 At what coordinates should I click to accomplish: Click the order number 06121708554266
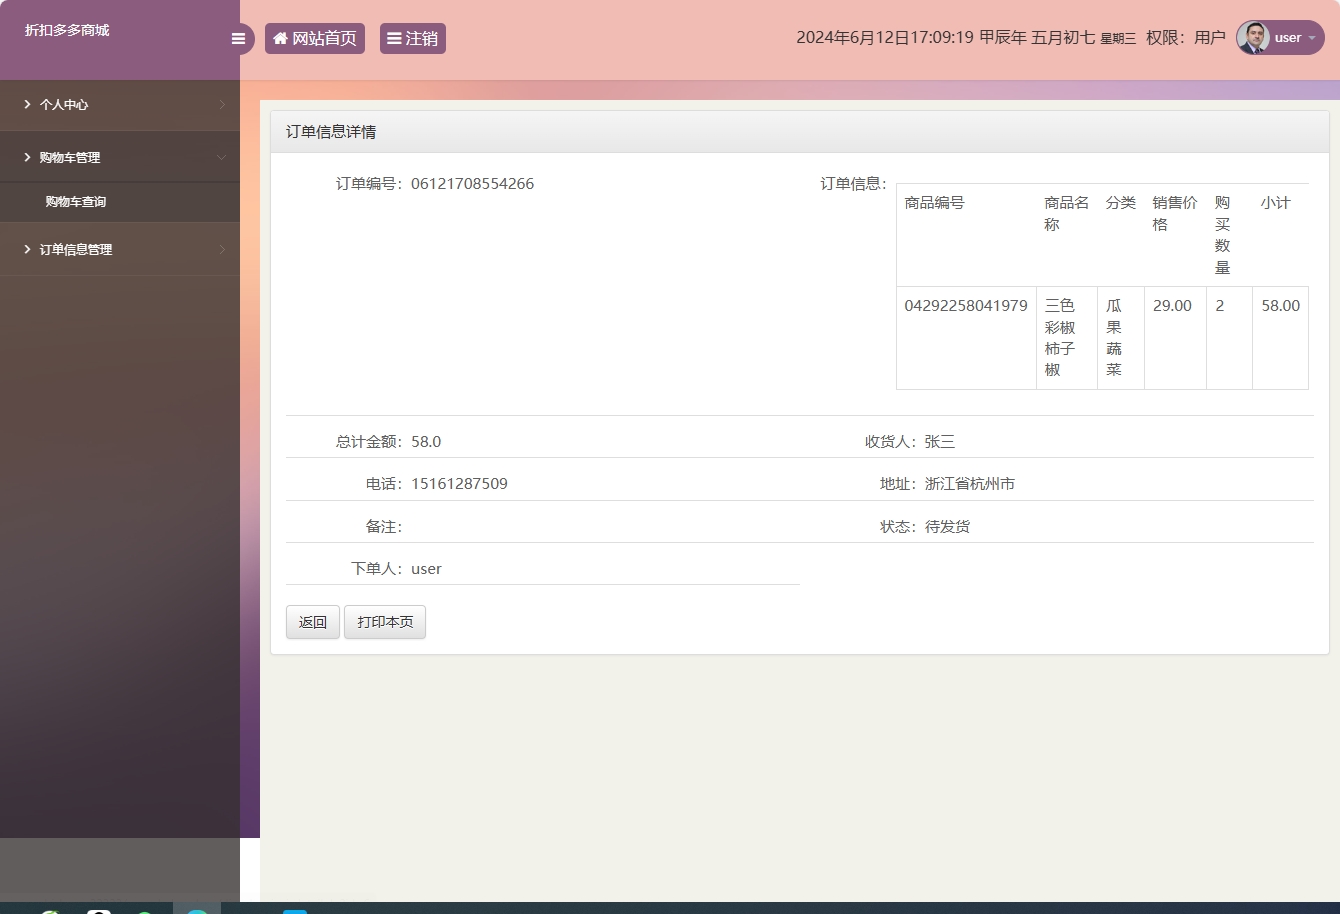[472, 184]
